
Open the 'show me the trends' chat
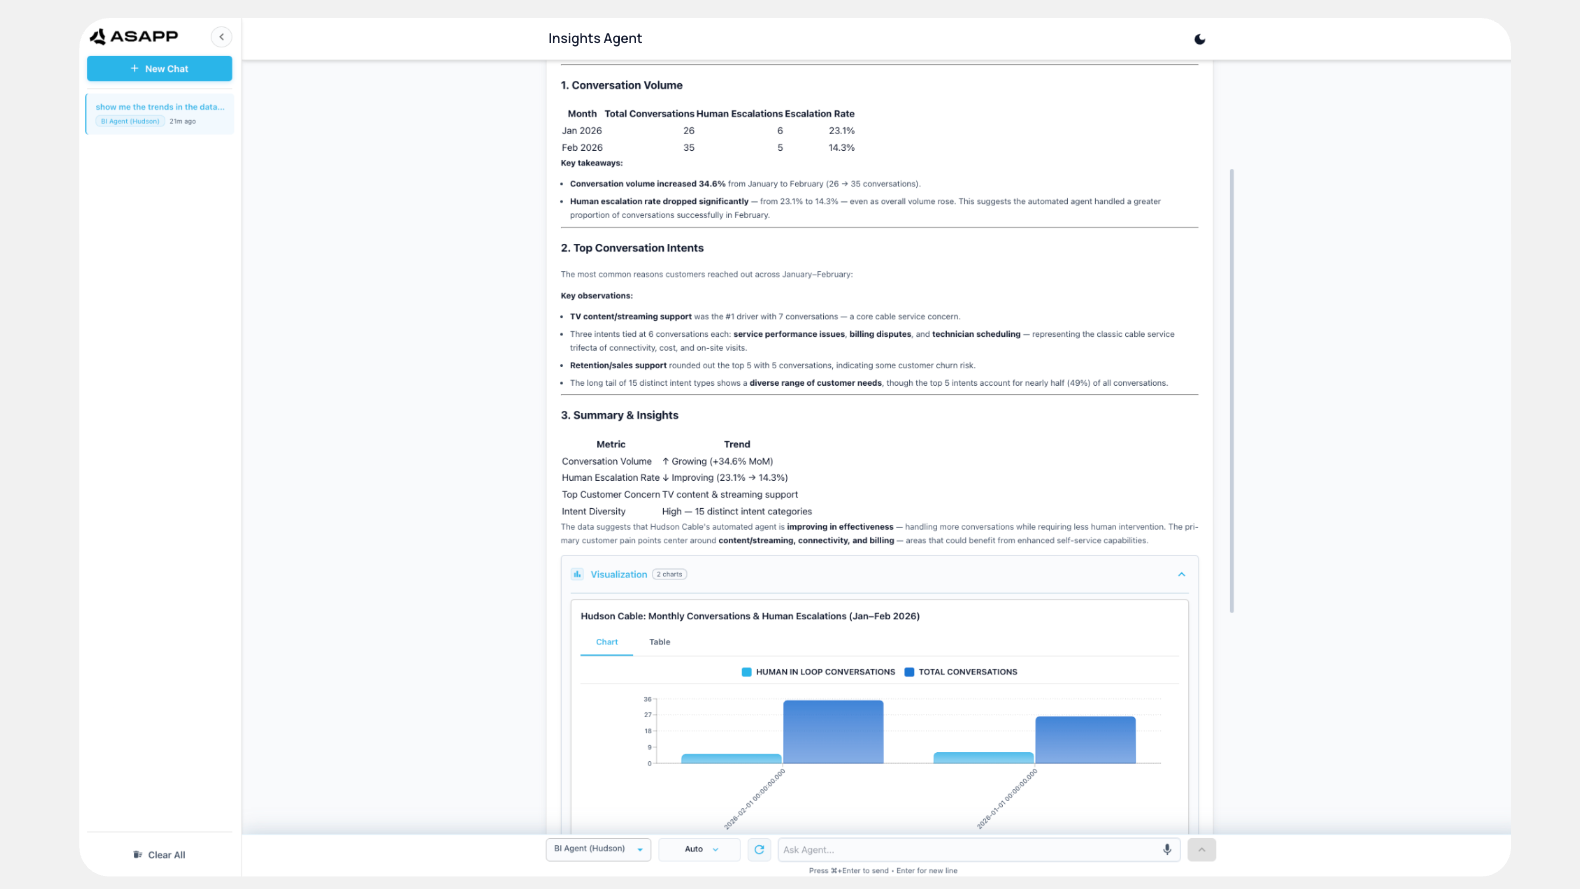[x=160, y=114]
